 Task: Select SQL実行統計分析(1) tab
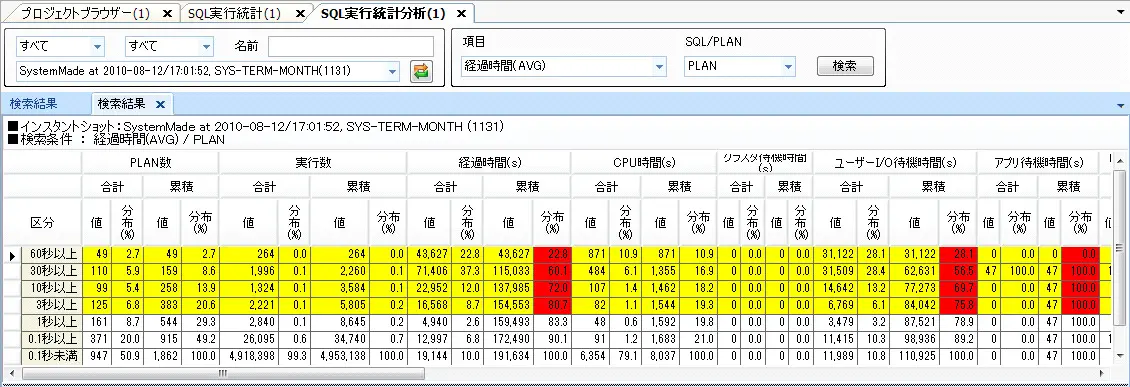point(383,13)
